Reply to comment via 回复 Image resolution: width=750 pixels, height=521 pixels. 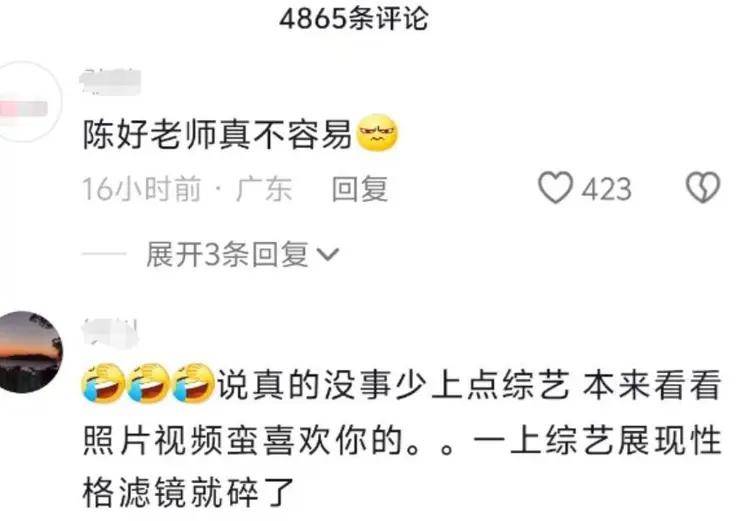tap(360, 188)
